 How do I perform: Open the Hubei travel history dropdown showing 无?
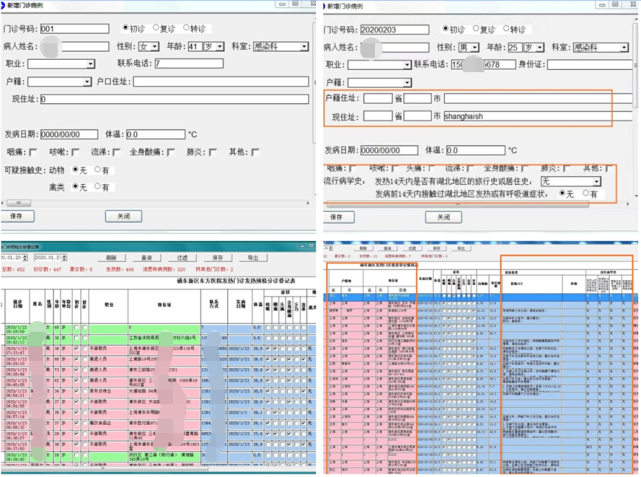coord(570,181)
